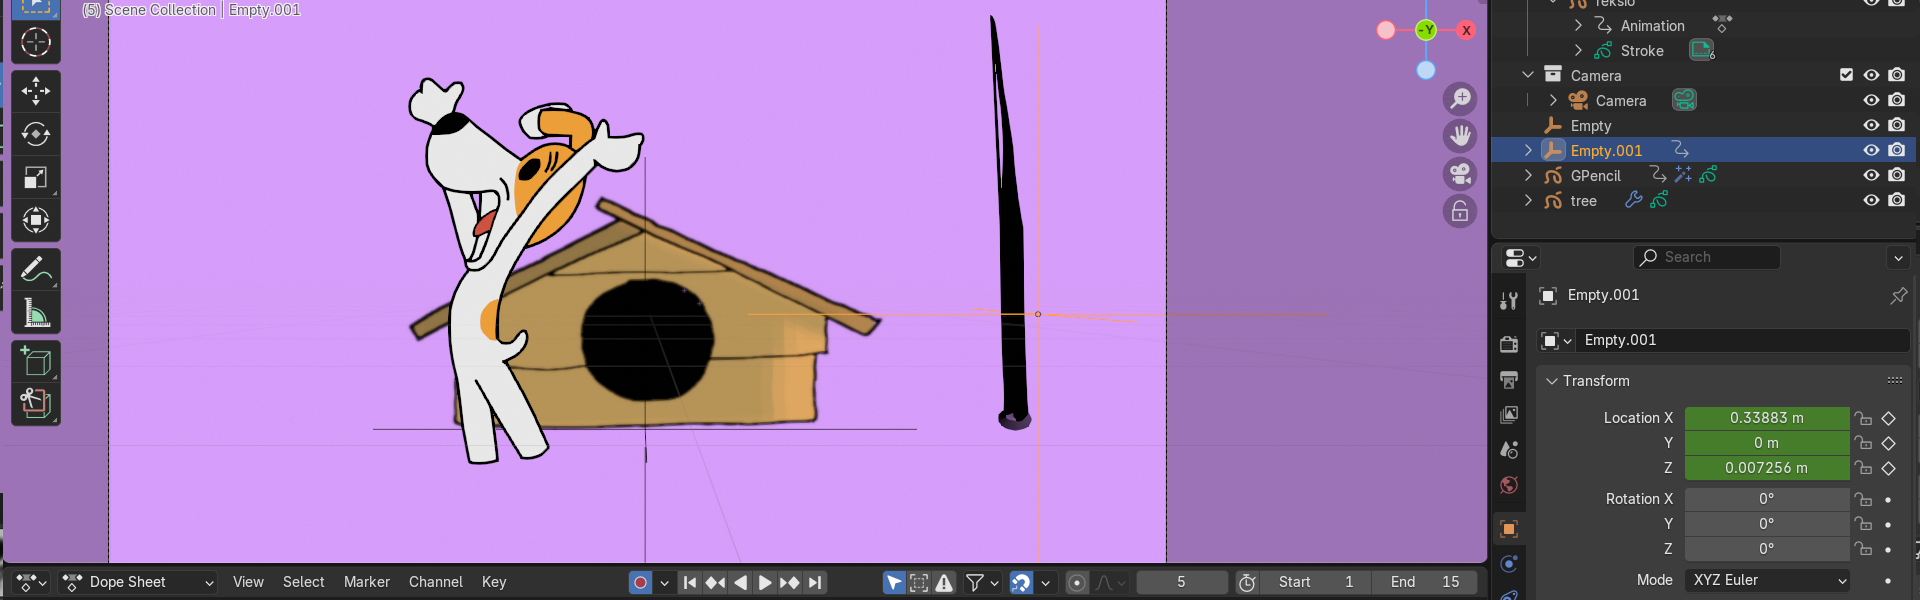
Task: Toggle auto keying record button
Action: click(641, 582)
